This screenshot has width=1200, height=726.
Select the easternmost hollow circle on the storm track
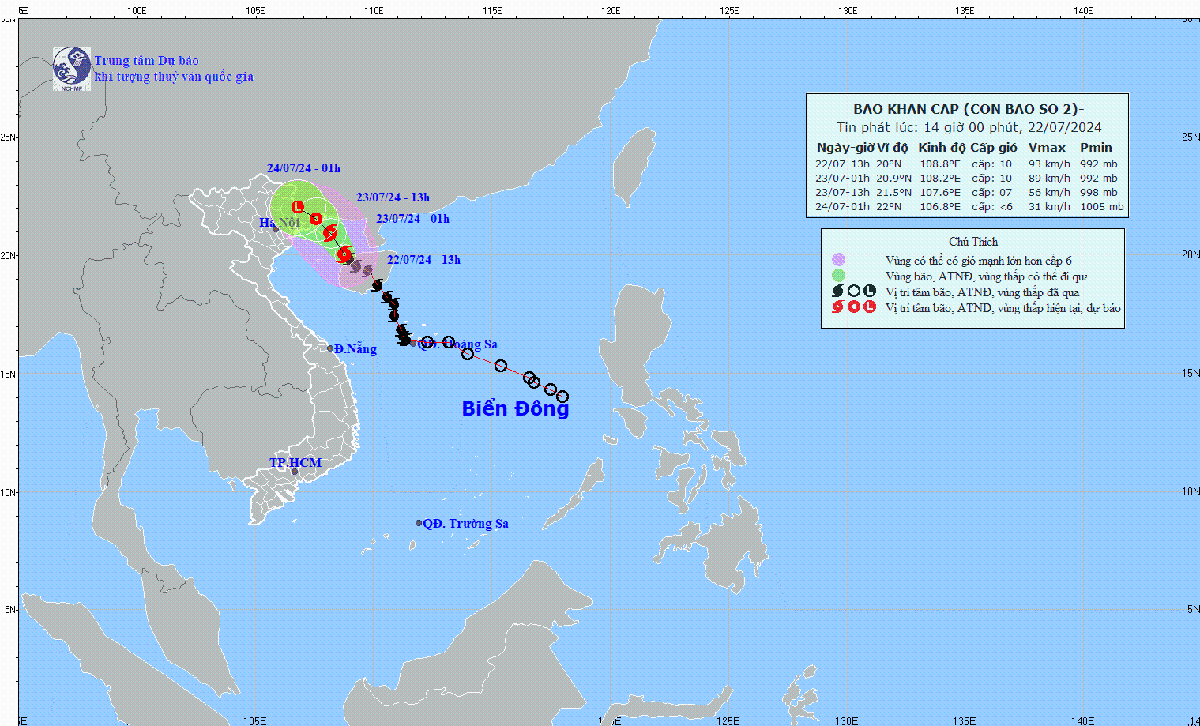pyautogui.click(x=563, y=397)
